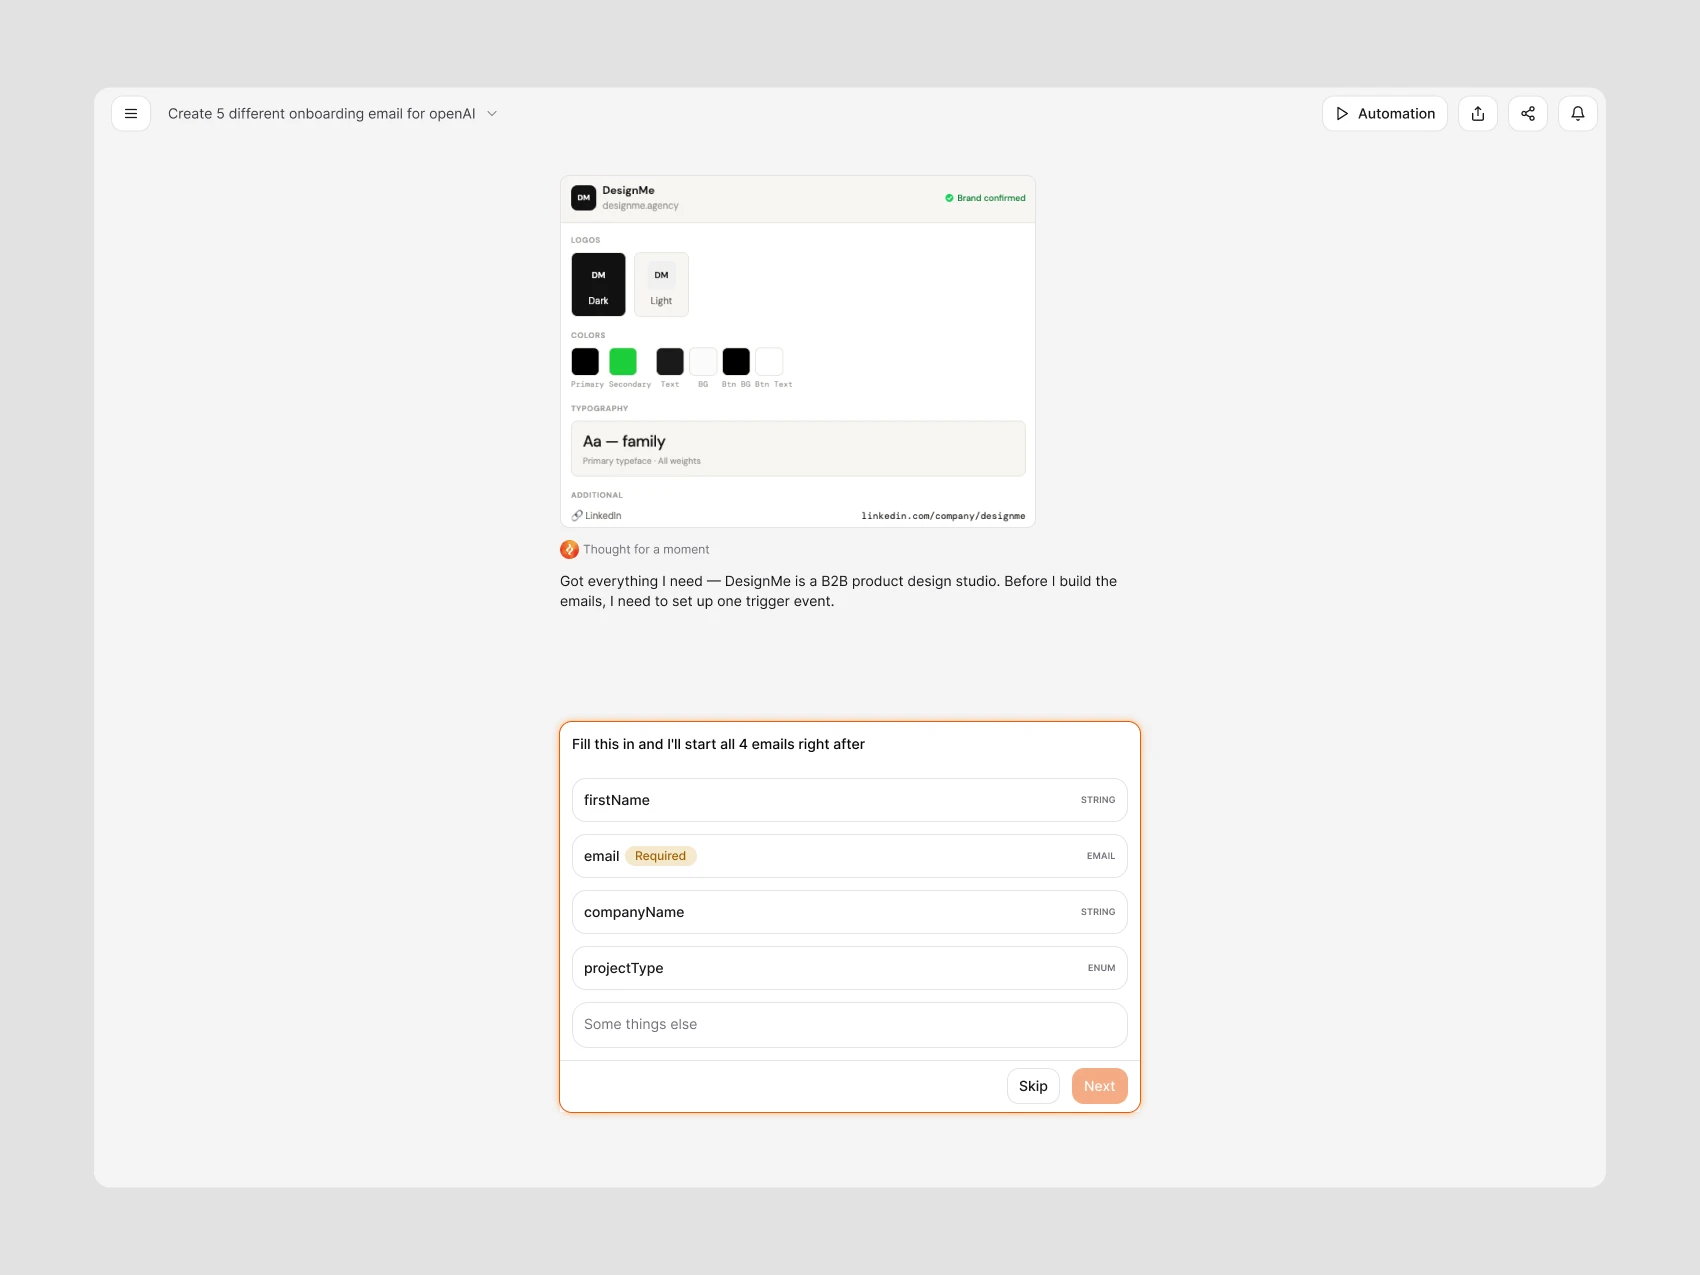Click the project title text
Viewport: 1700px width, 1275px height.
322,114
